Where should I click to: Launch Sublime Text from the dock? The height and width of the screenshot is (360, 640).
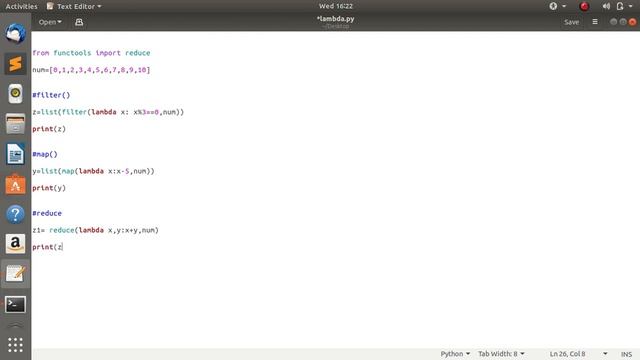pos(16,64)
